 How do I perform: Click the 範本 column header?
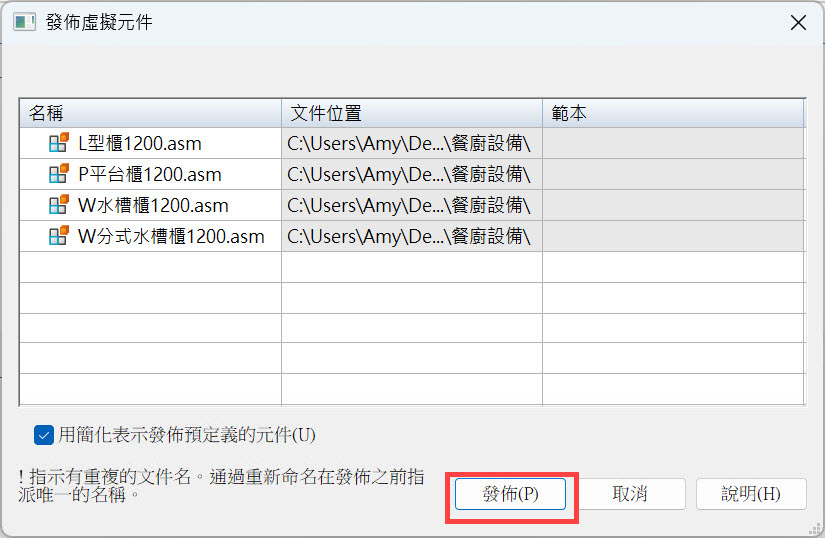point(672,113)
